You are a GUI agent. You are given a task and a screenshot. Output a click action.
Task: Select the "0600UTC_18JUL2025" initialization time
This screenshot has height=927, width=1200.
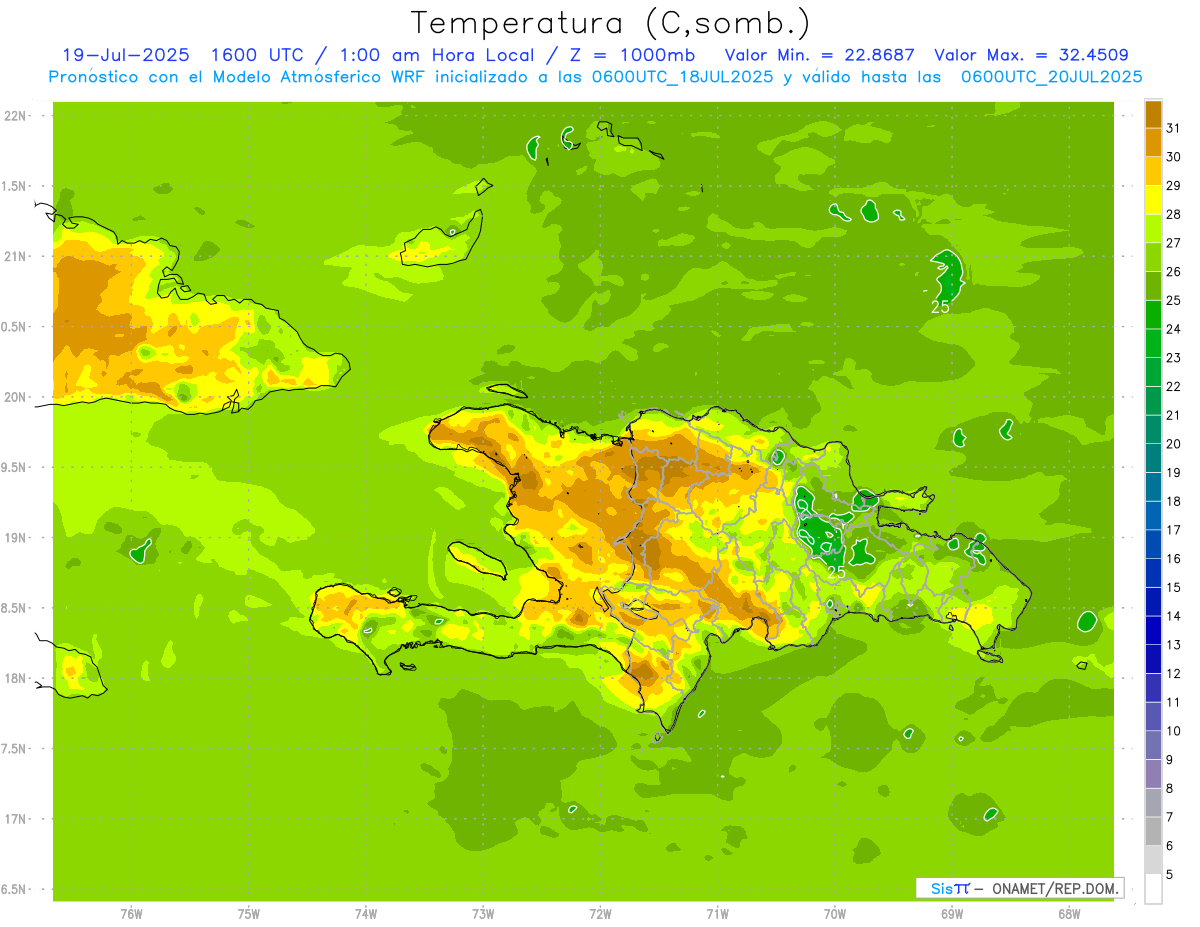[682, 77]
